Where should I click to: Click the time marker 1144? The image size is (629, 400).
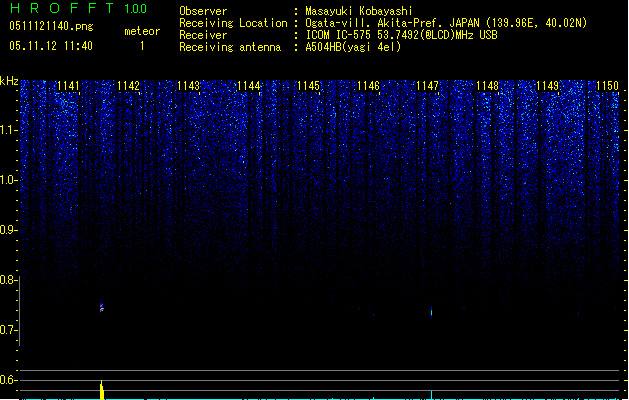248,86
